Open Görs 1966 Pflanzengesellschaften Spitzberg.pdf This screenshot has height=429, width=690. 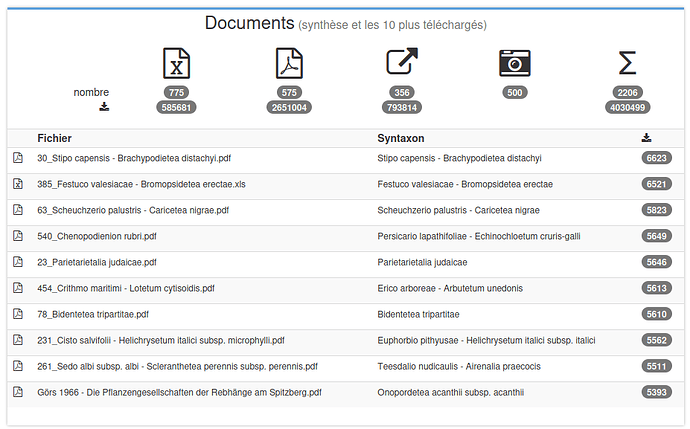[179, 392]
